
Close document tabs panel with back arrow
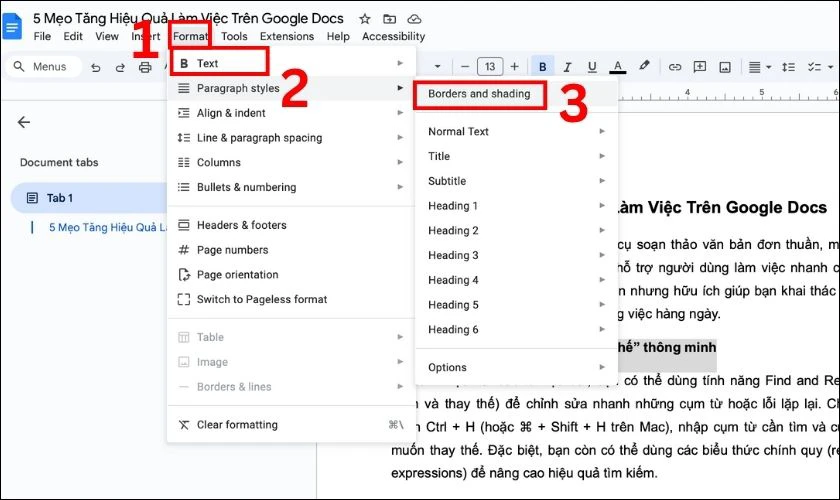click(24, 122)
